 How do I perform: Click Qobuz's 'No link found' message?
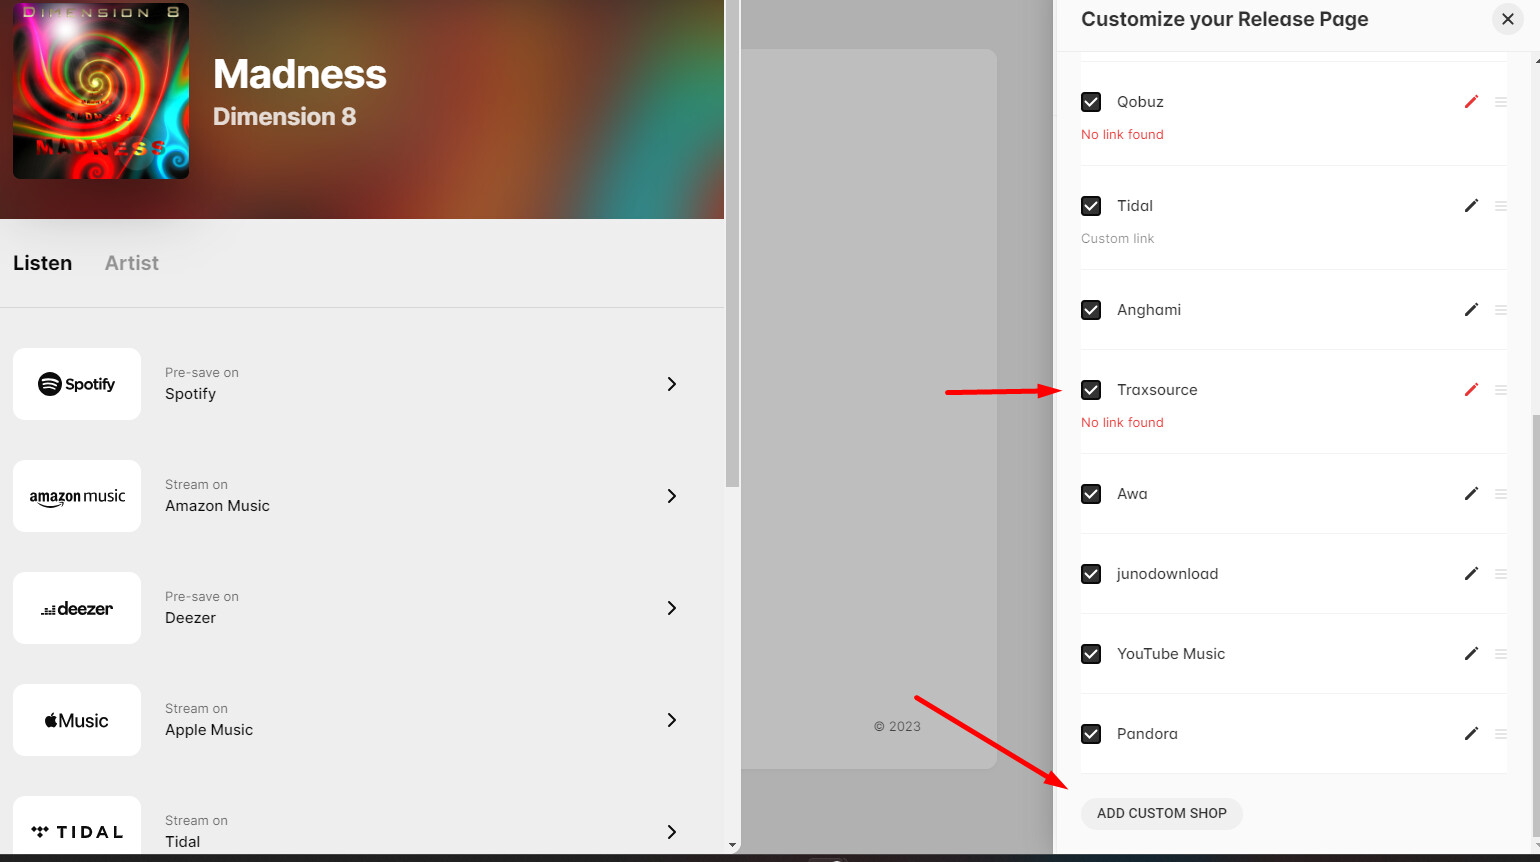[x=1122, y=135]
